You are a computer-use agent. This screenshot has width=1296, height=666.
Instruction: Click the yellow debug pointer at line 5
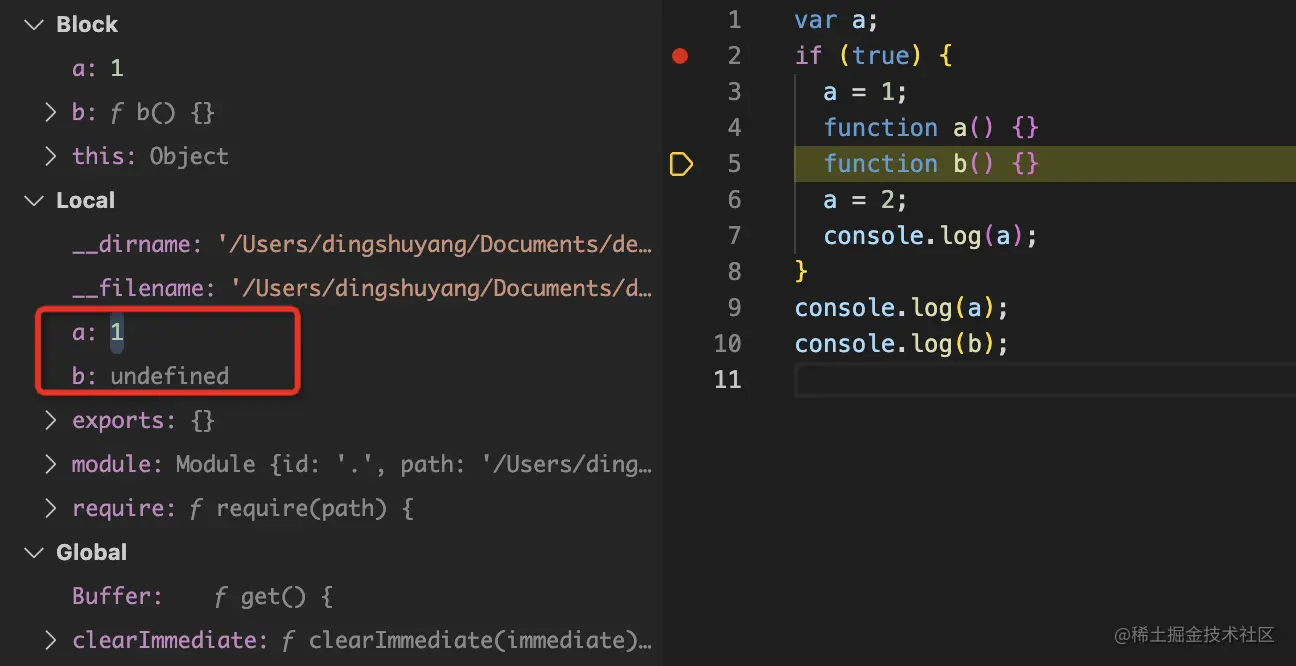point(681,164)
